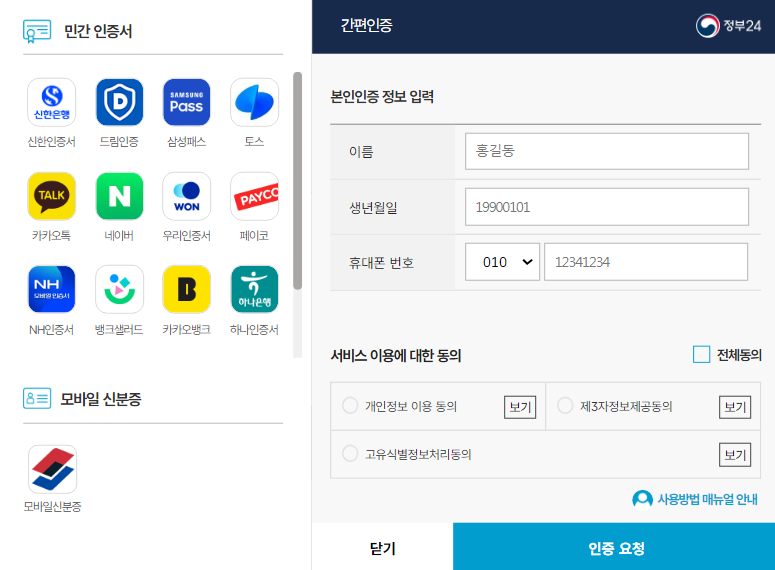Select the 개인정보 이용 동의 radio button
Image resolution: width=775 pixels, height=570 pixels.
pos(350,405)
